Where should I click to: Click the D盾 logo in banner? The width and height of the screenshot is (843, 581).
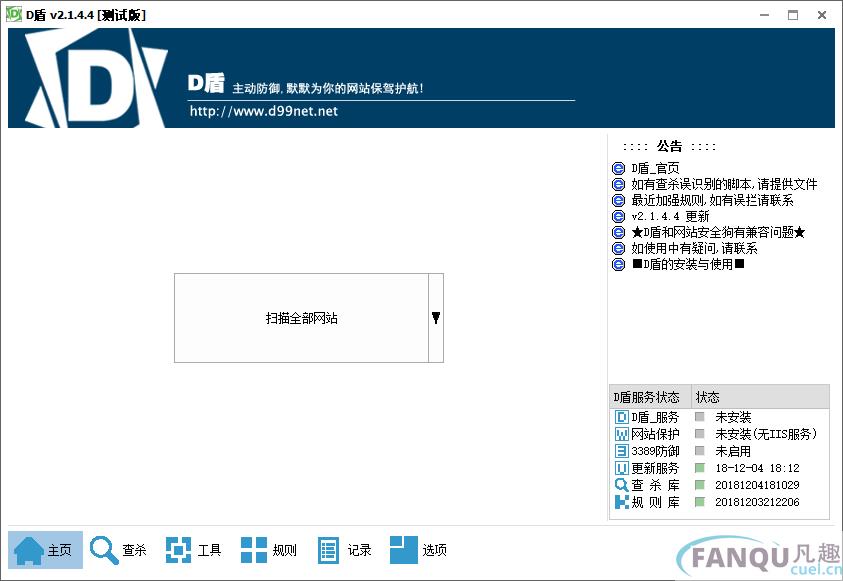click(x=97, y=78)
